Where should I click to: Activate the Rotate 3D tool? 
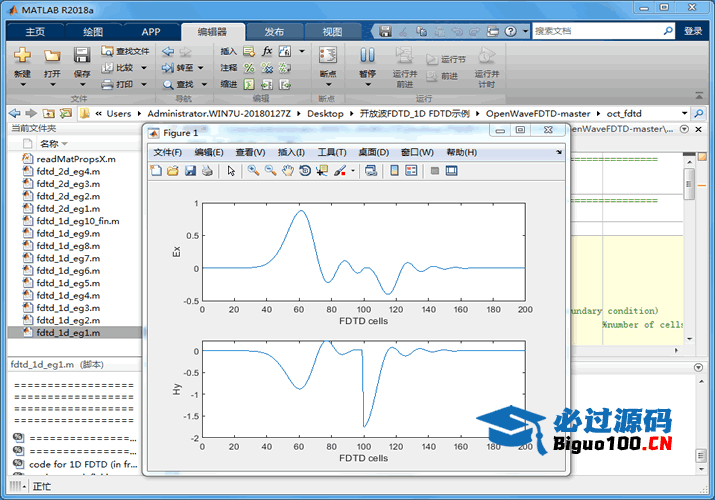(305, 171)
